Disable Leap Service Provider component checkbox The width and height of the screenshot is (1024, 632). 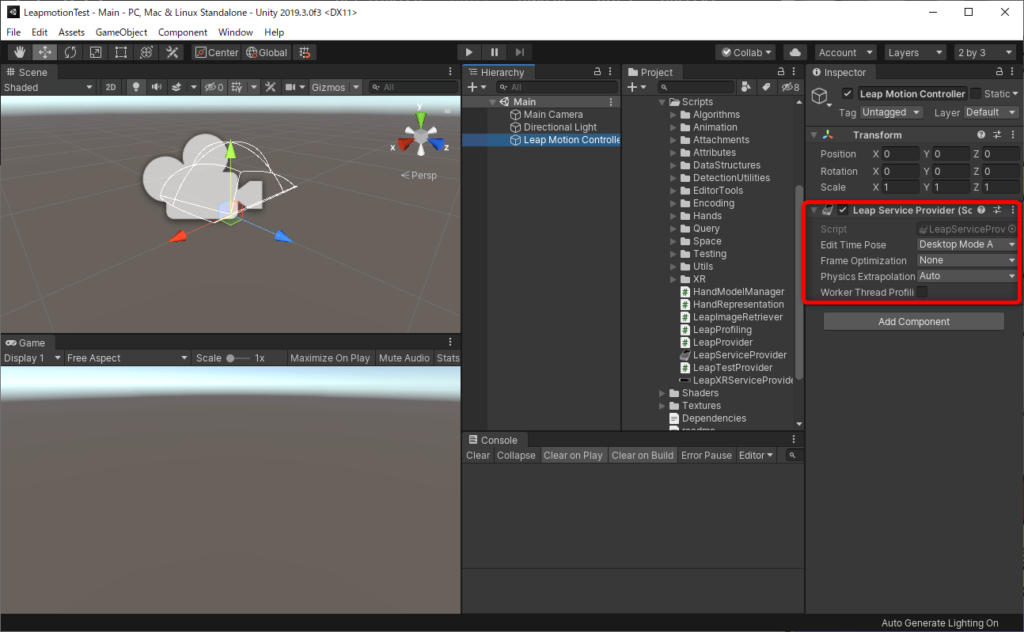click(842, 210)
